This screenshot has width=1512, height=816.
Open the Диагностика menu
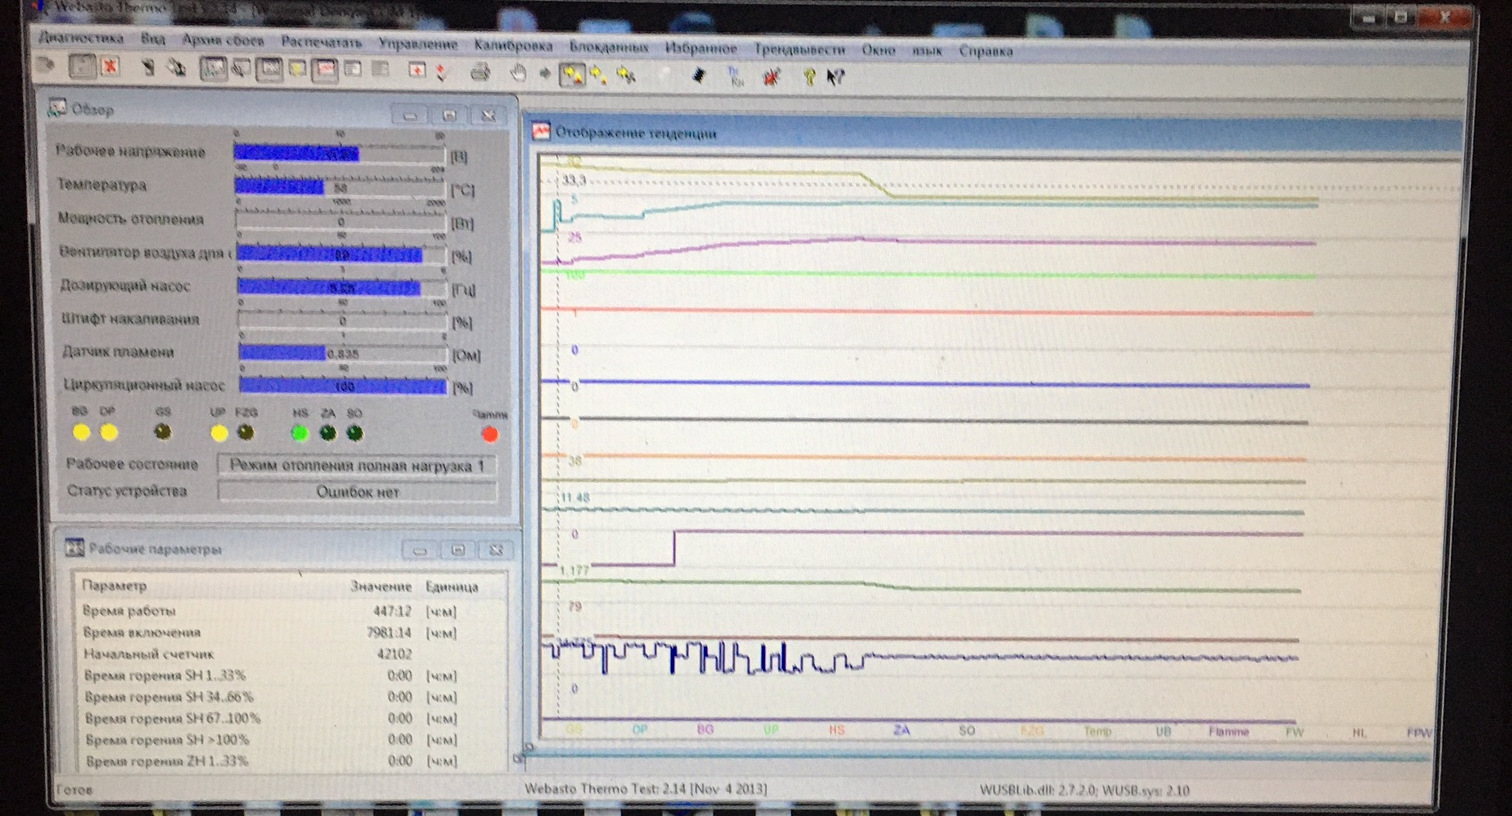click(81, 38)
